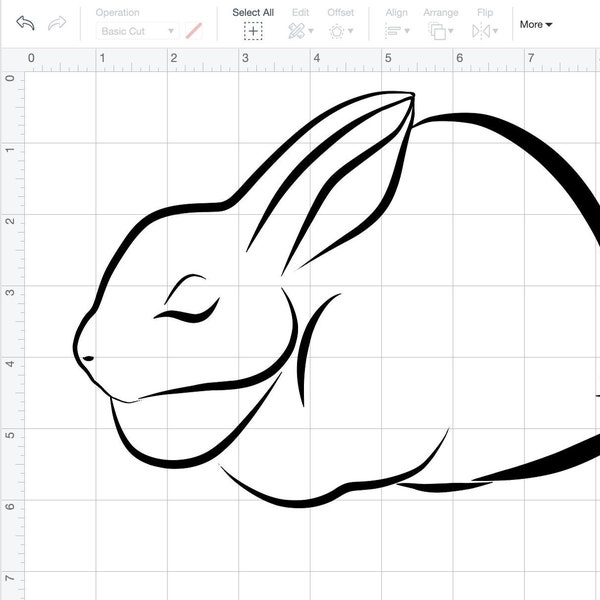The height and width of the screenshot is (600, 600).
Task: Click the Flip label text
Action: pos(485,13)
